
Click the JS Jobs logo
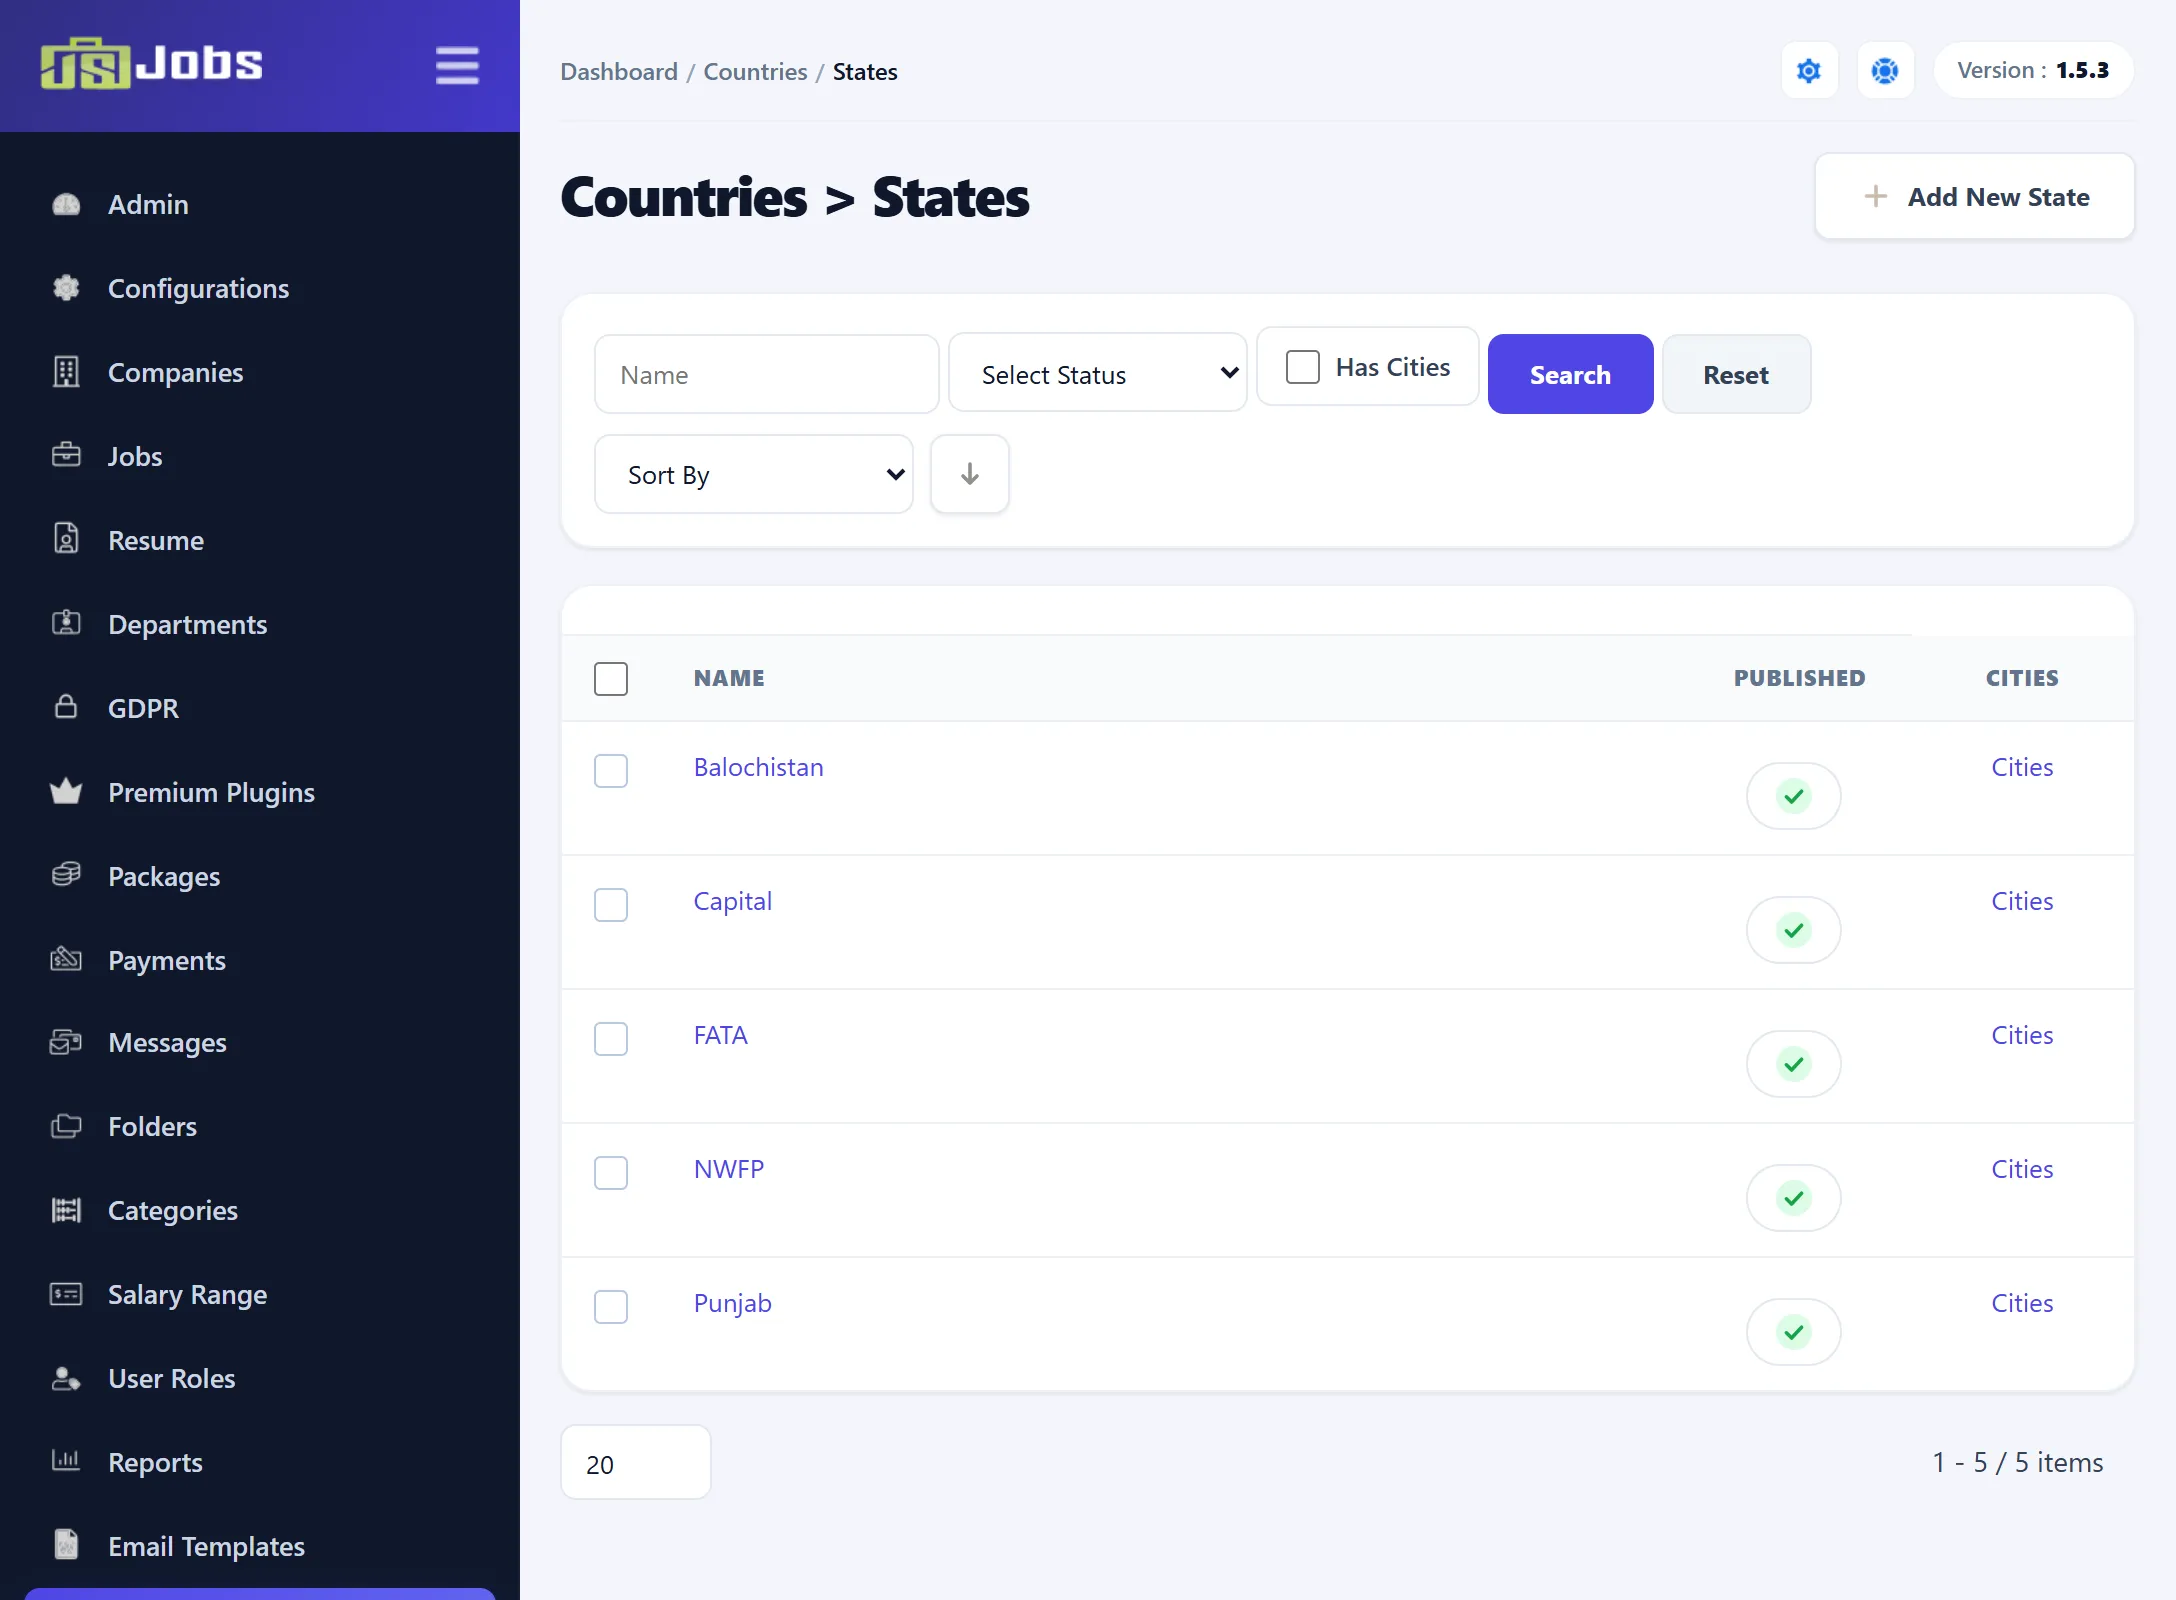click(151, 64)
